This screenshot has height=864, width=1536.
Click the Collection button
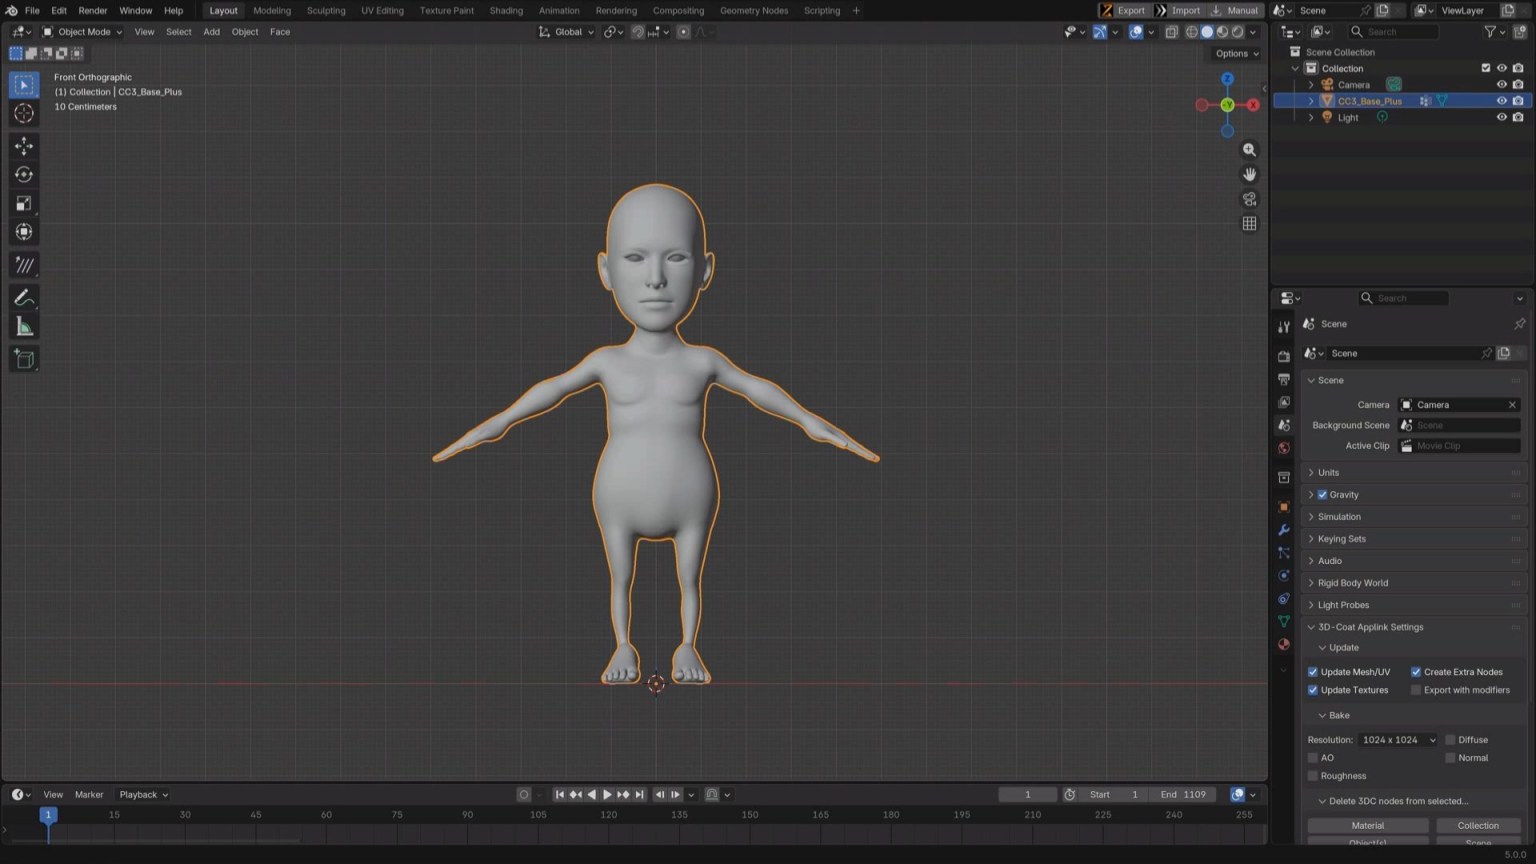click(1478, 826)
